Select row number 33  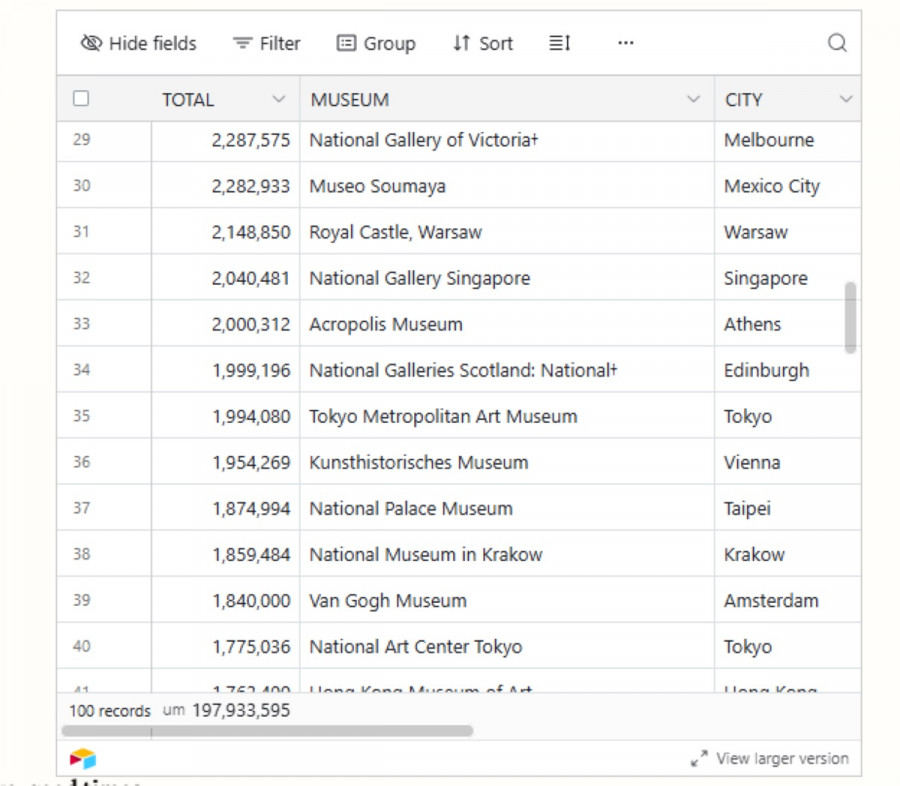81,324
